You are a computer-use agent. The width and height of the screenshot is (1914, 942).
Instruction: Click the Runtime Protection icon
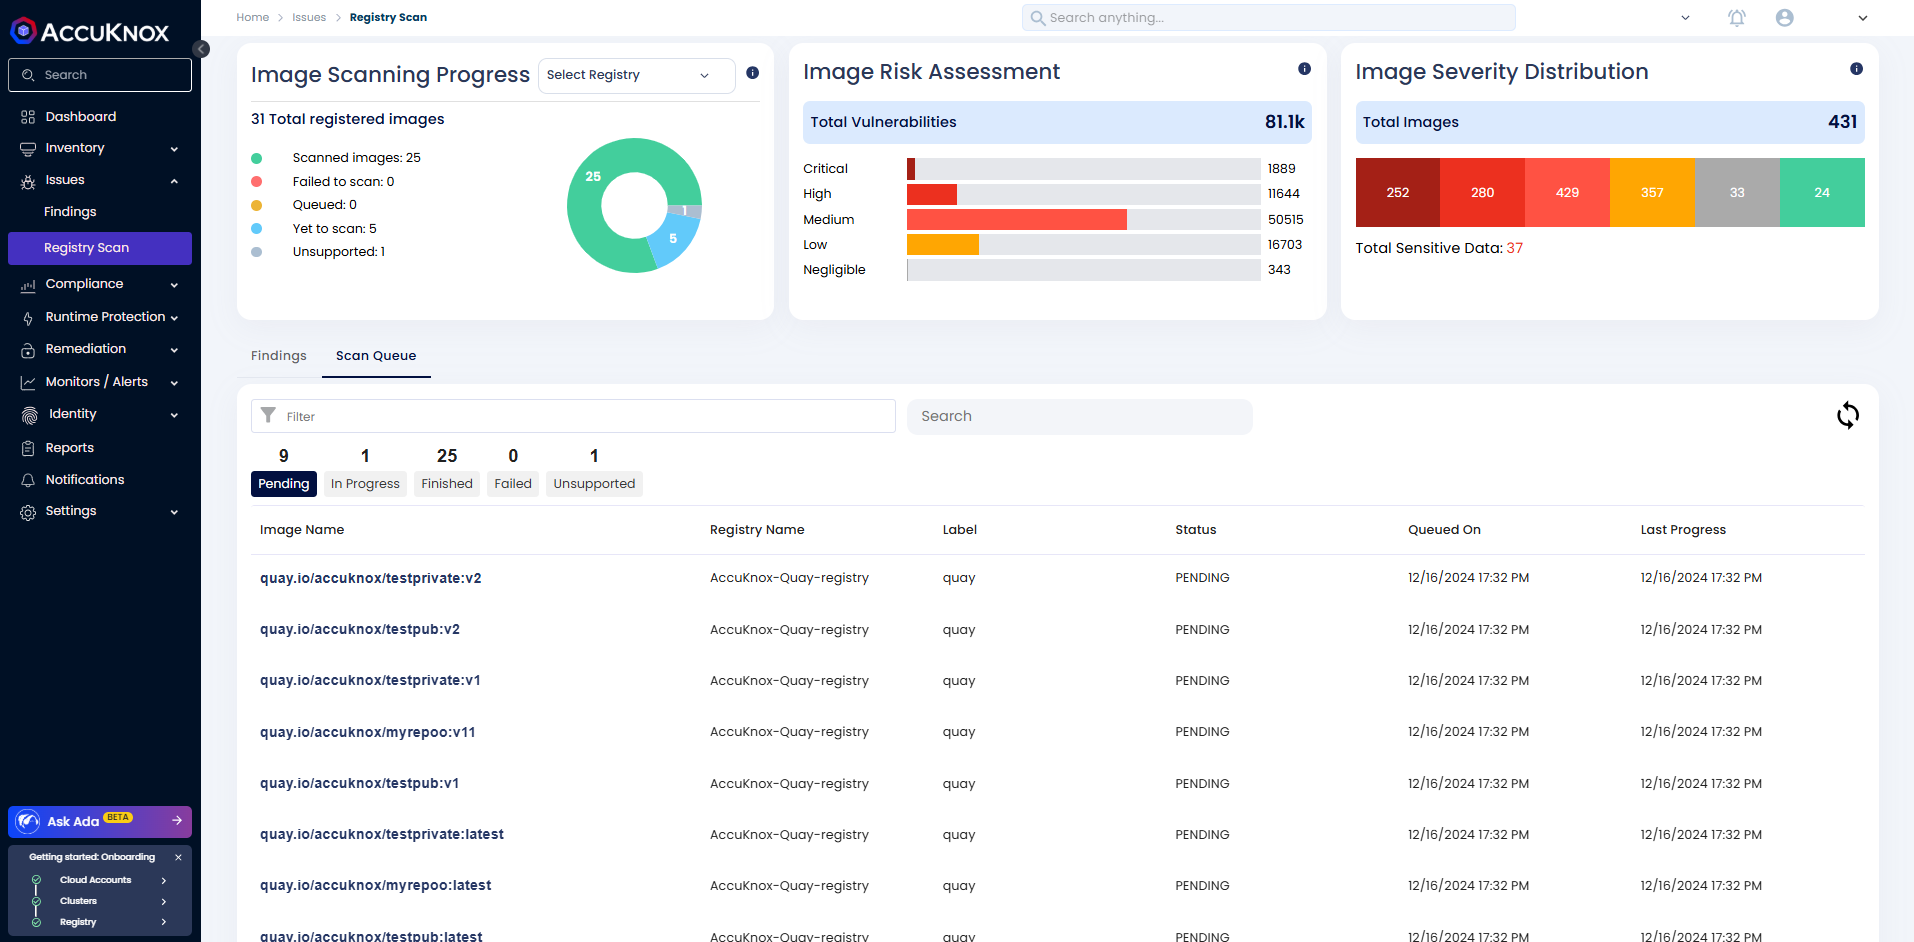coord(28,318)
